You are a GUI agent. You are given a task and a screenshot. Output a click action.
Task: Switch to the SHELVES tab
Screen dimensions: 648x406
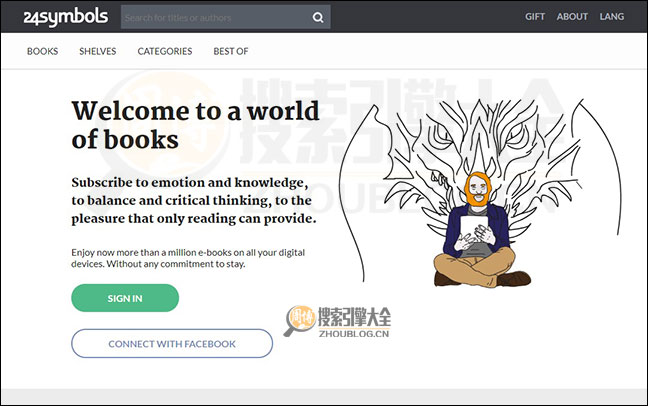tap(97, 51)
